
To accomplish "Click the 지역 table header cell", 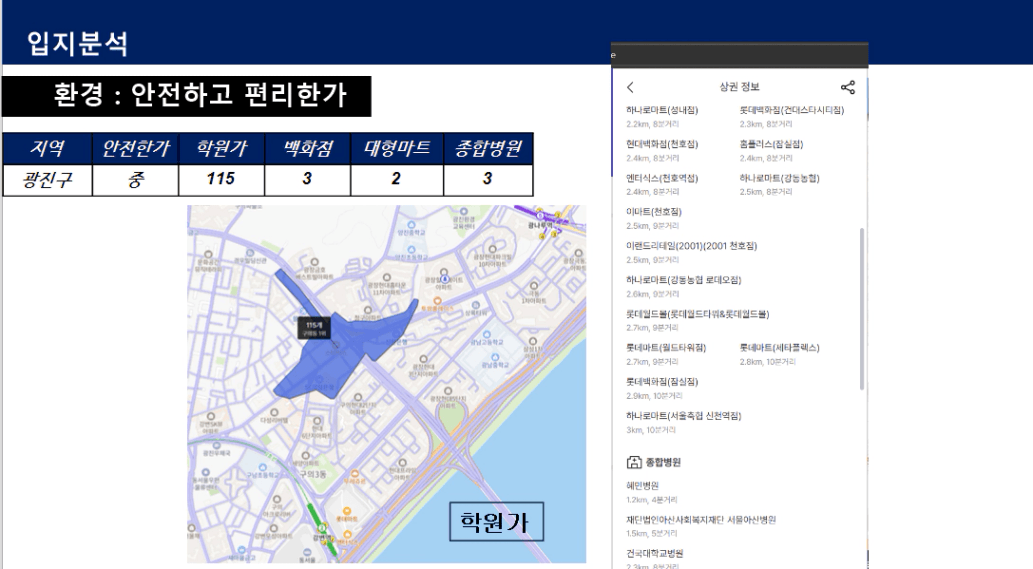I will point(47,148).
